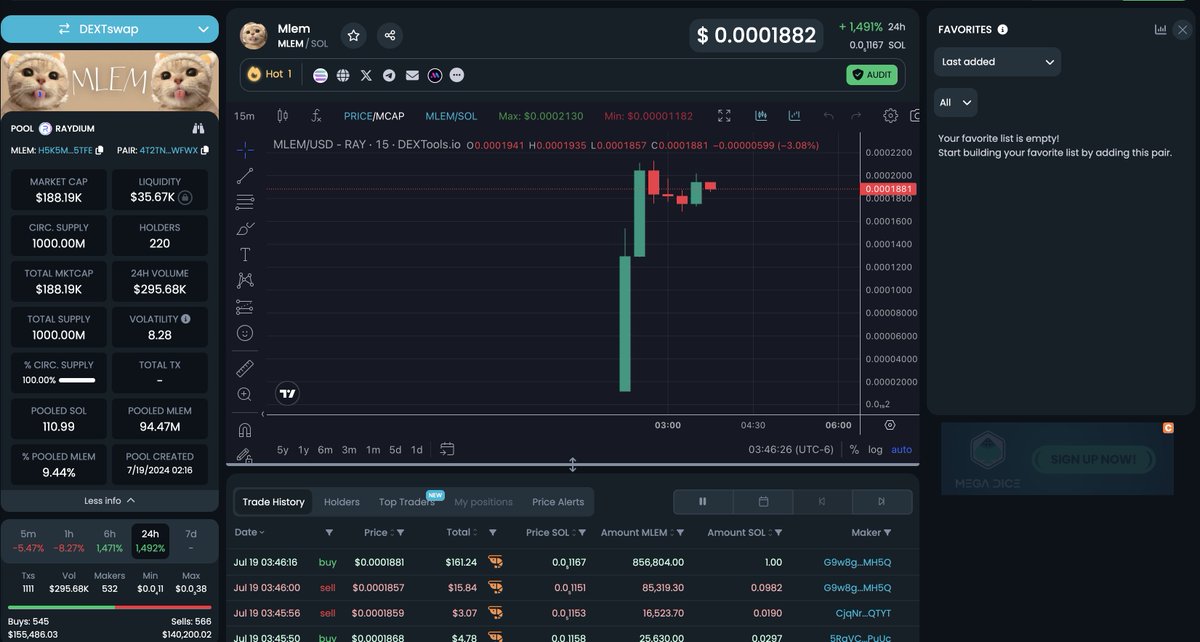Open the Price Alerts tab
Image resolution: width=1200 pixels, height=642 pixels.
558,502
